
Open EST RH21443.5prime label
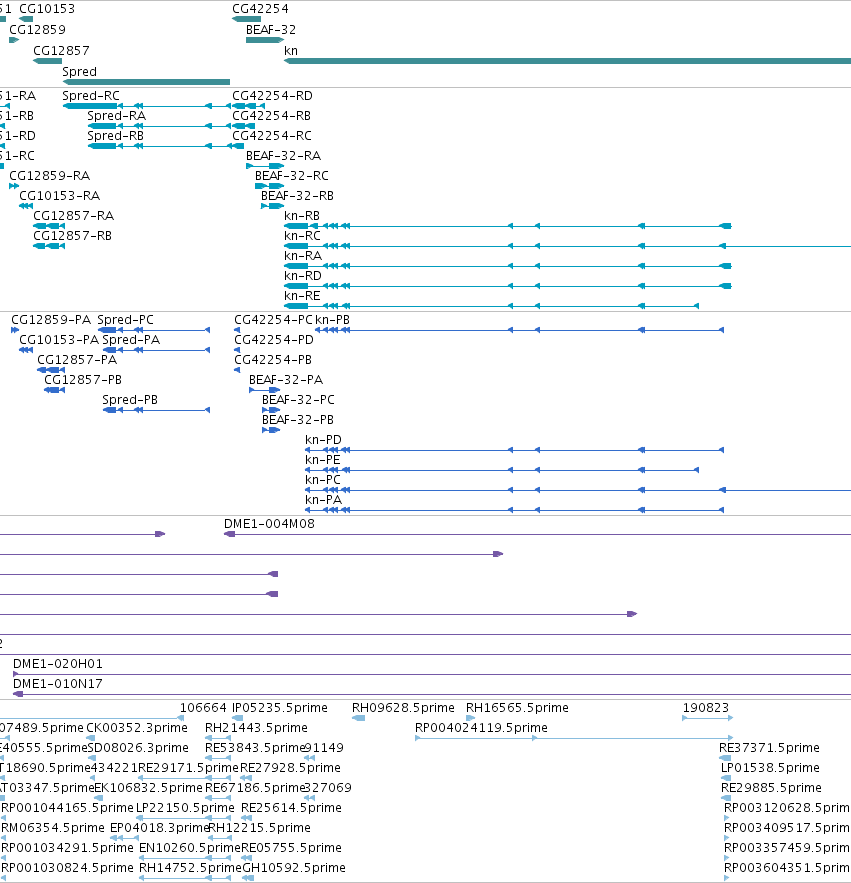(256, 728)
